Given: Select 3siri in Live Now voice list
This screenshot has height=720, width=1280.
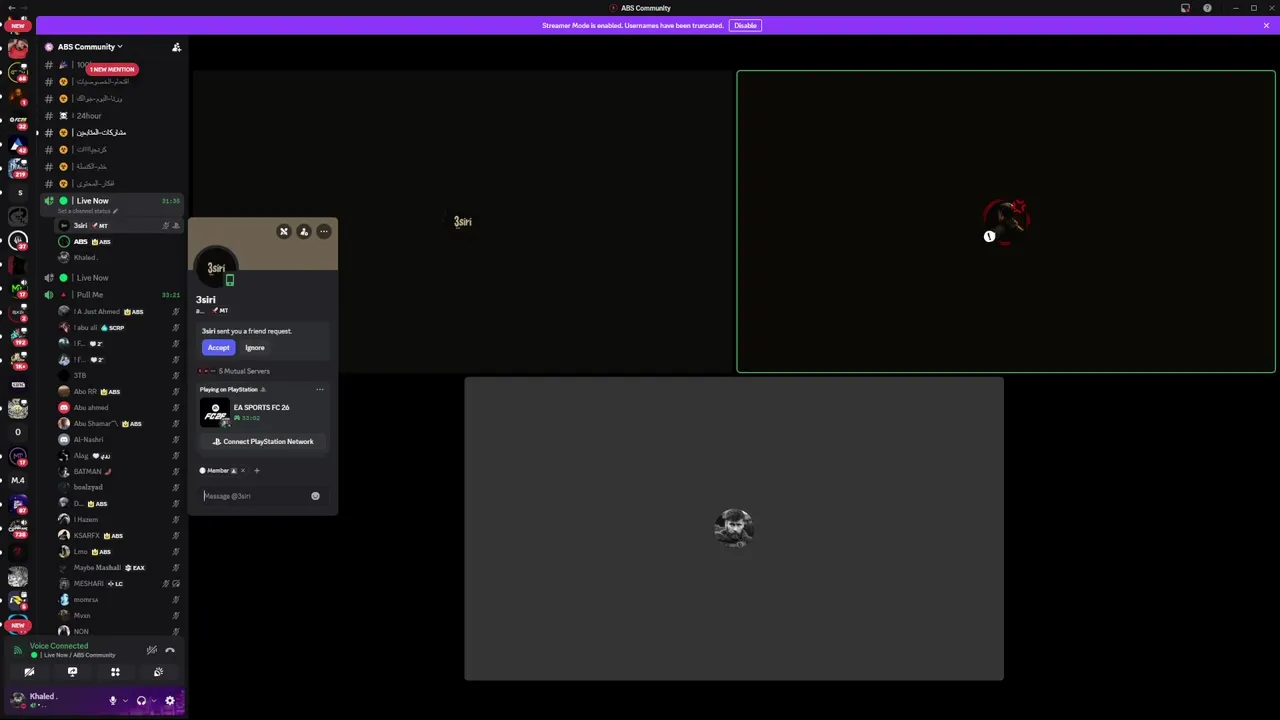Looking at the screenshot, I should pyautogui.click(x=118, y=226).
